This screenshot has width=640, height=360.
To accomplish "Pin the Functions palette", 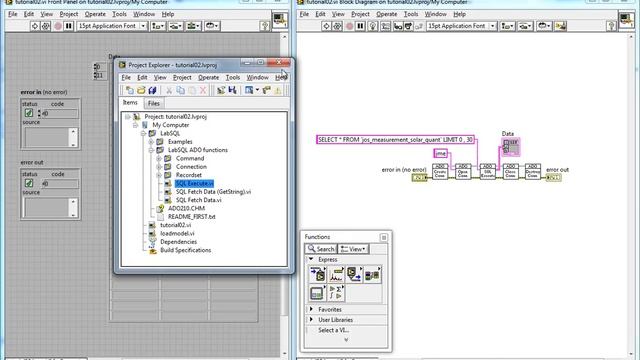I will 384,238.
